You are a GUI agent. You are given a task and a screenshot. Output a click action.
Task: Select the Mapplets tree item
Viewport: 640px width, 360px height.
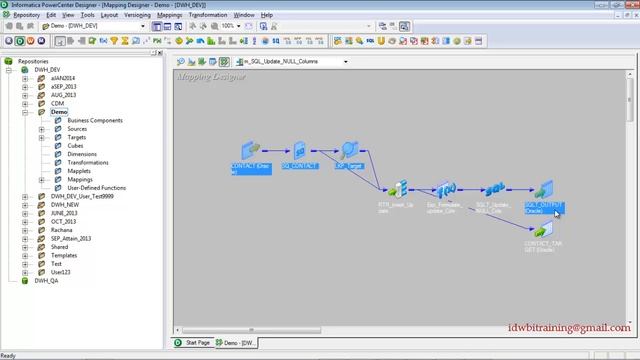click(x=79, y=171)
